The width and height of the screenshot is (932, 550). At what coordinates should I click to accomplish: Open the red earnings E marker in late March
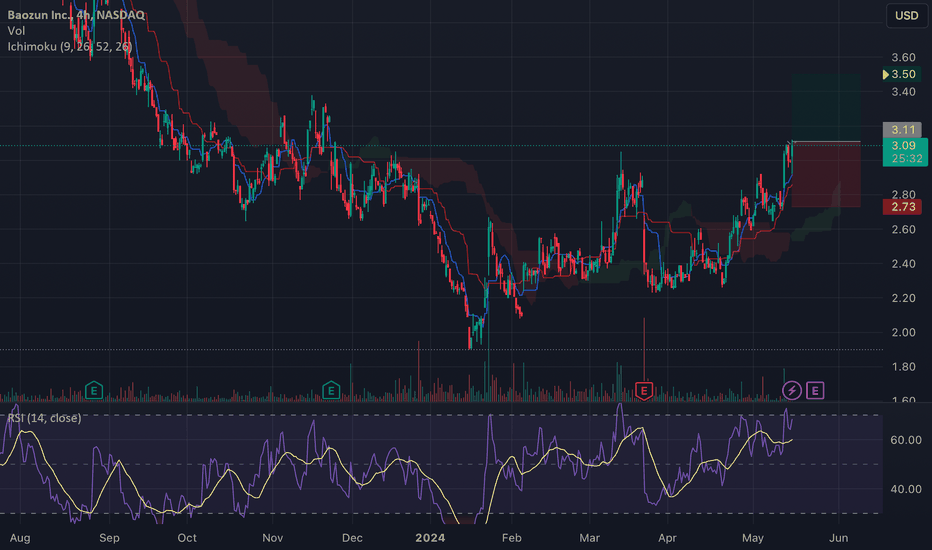coord(644,391)
